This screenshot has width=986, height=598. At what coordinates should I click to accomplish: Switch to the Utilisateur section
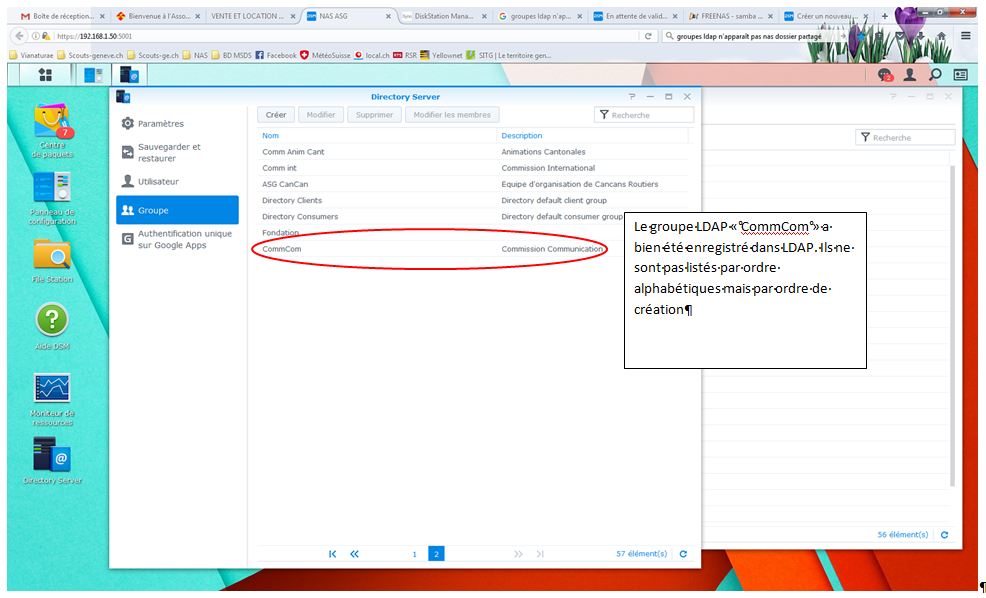coord(158,182)
